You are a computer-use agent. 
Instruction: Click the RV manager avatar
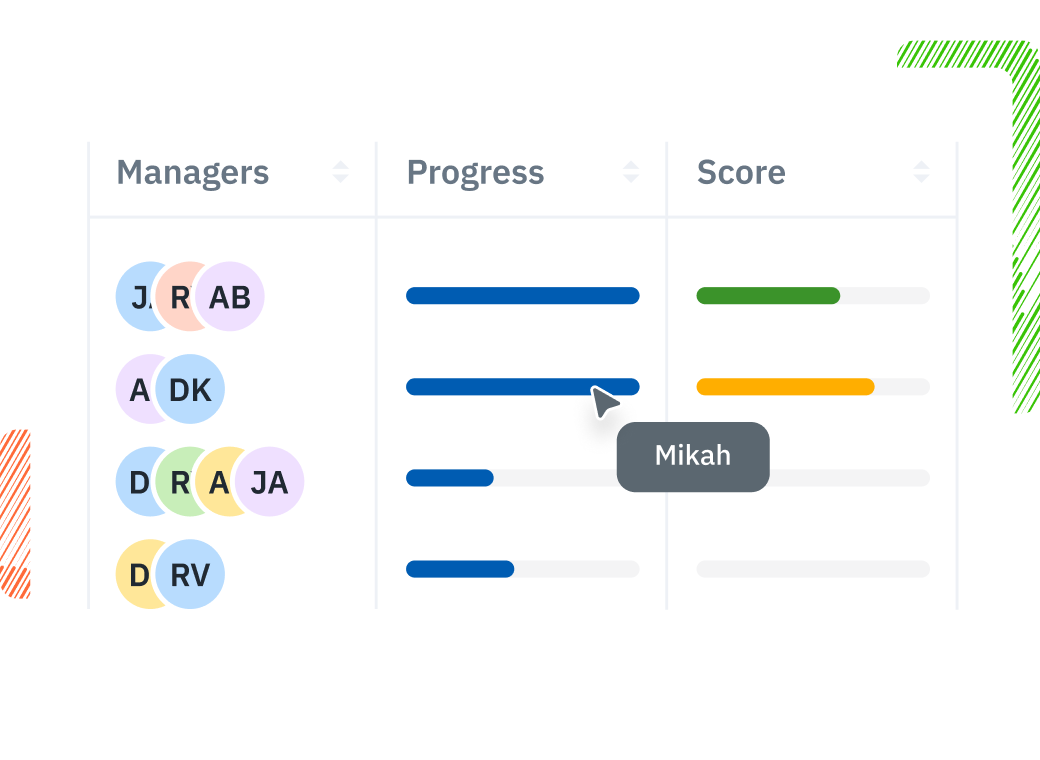coord(191,575)
